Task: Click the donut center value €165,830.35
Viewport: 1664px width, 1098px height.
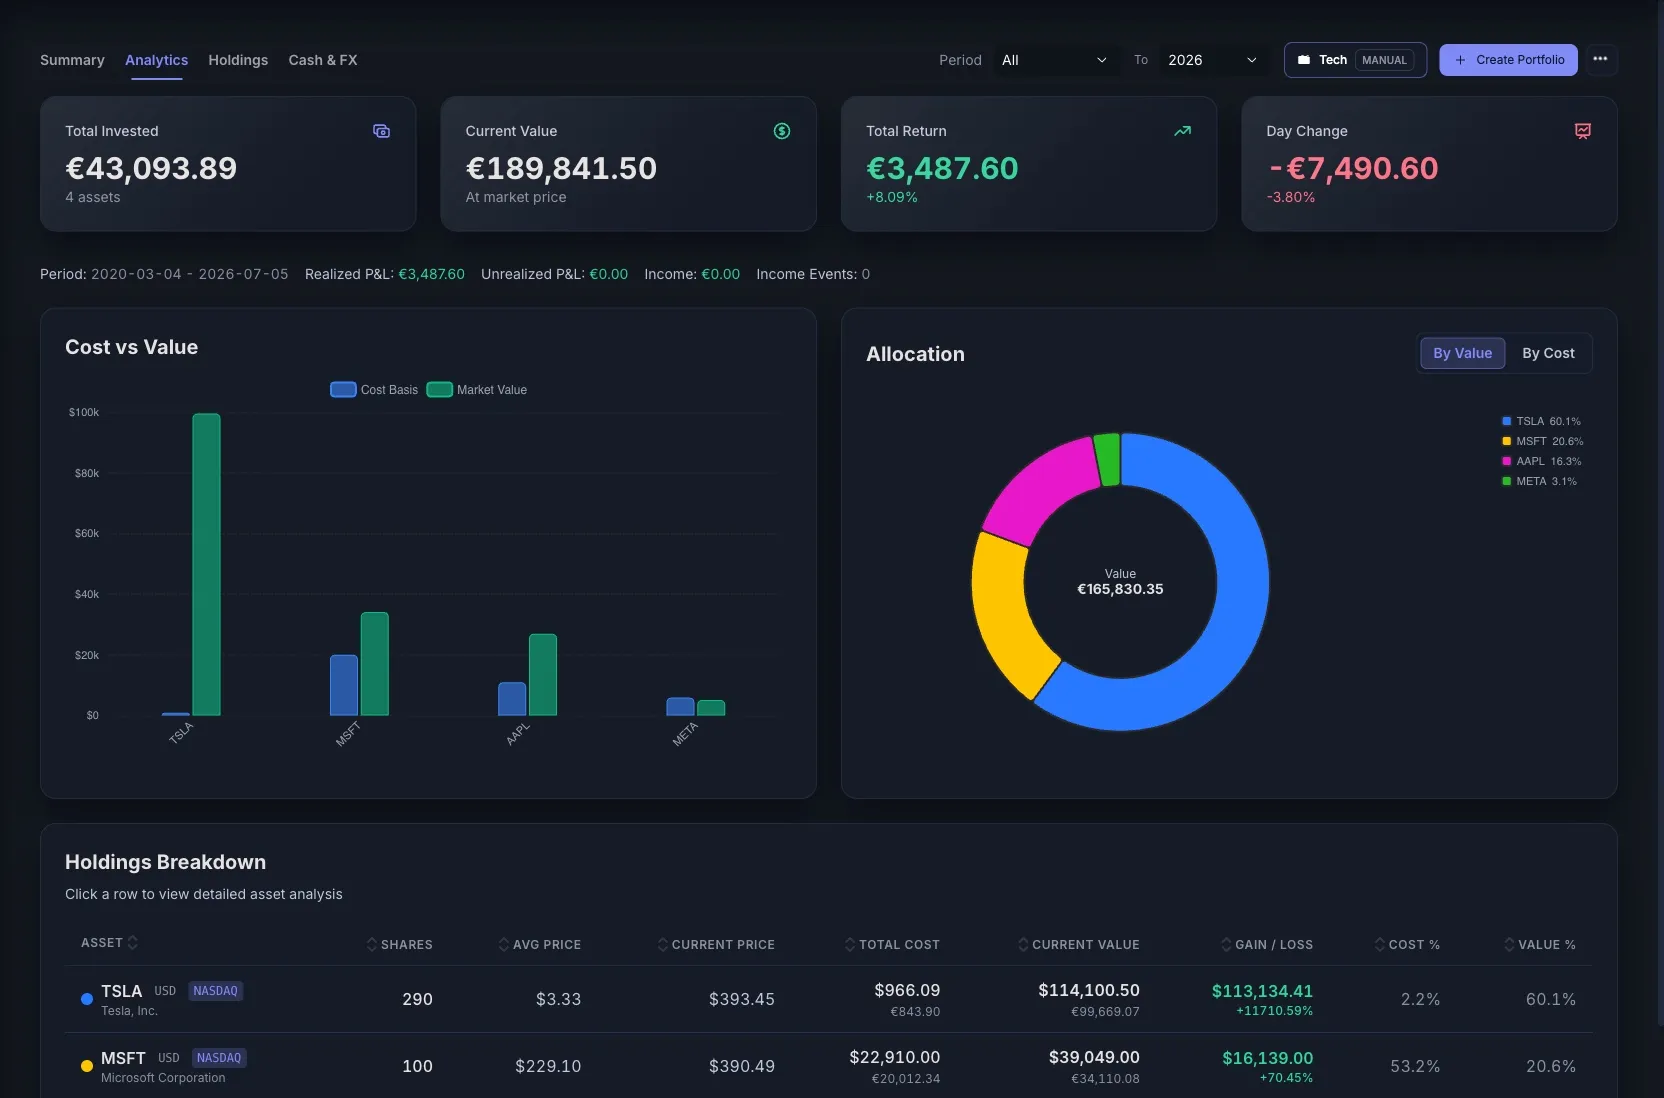Action: (x=1120, y=589)
